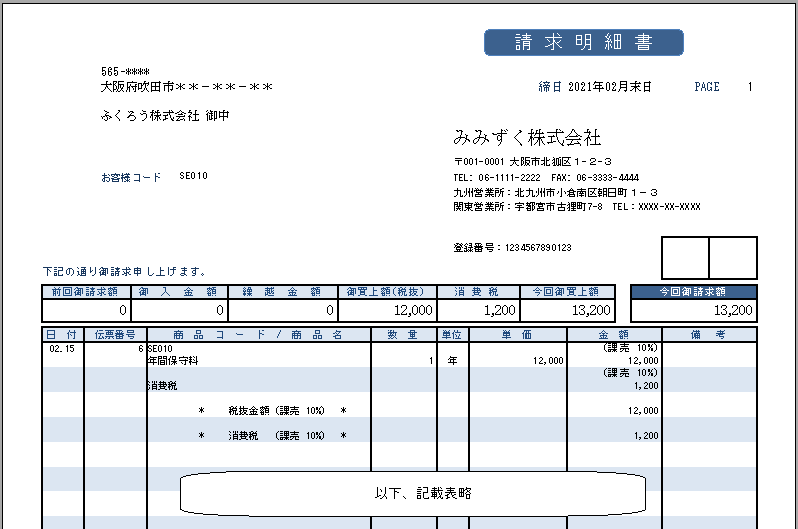Click the 消費税 line item name

click(x=162, y=386)
